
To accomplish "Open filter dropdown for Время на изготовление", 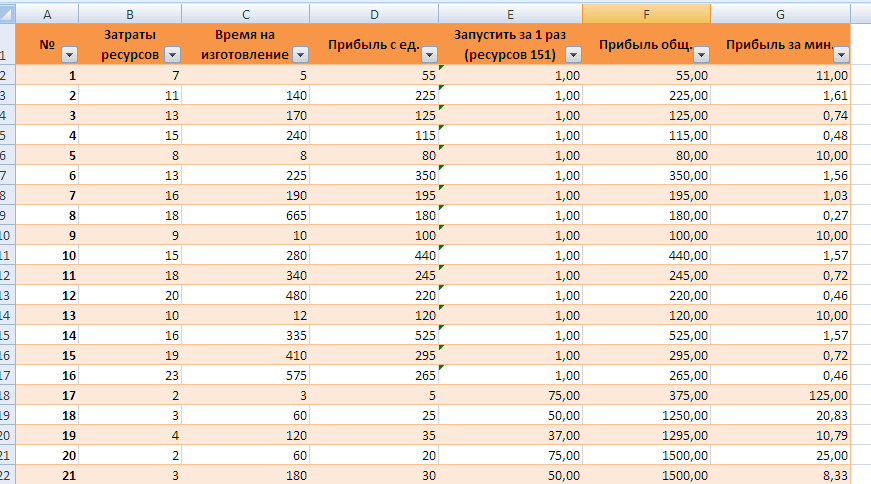I will [x=301, y=54].
